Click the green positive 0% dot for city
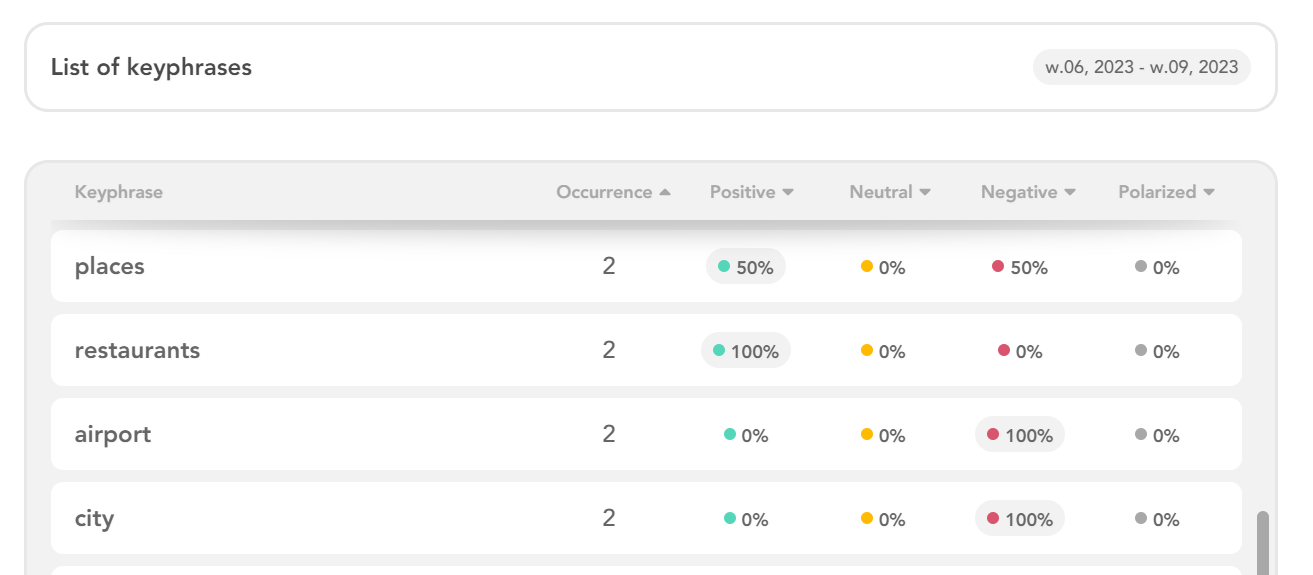Image resolution: width=1313 pixels, height=575 pixels. point(730,518)
